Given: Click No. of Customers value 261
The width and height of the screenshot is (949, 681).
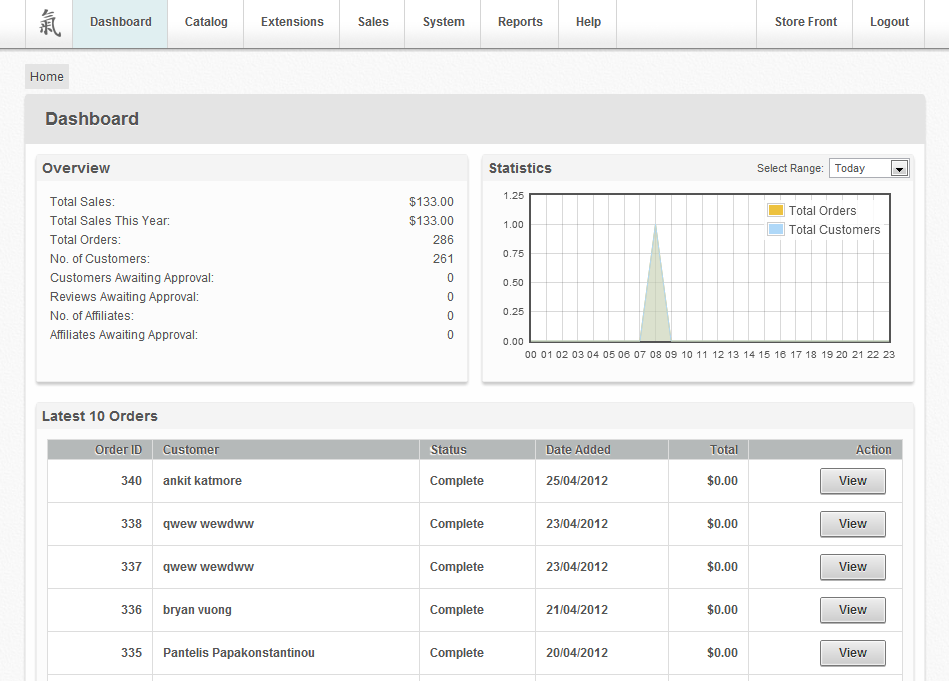Looking at the screenshot, I should coord(443,258).
